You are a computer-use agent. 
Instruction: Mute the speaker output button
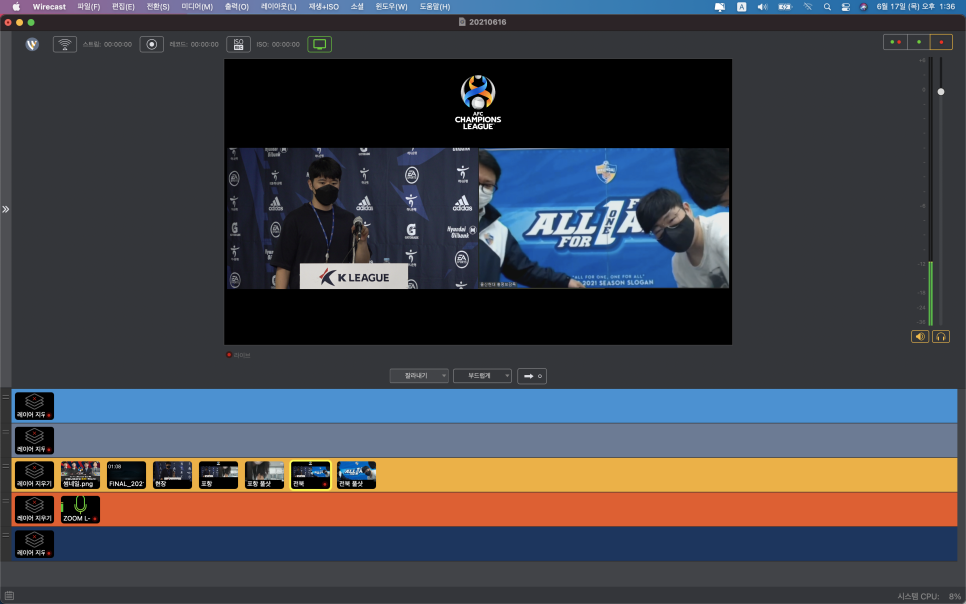point(920,337)
